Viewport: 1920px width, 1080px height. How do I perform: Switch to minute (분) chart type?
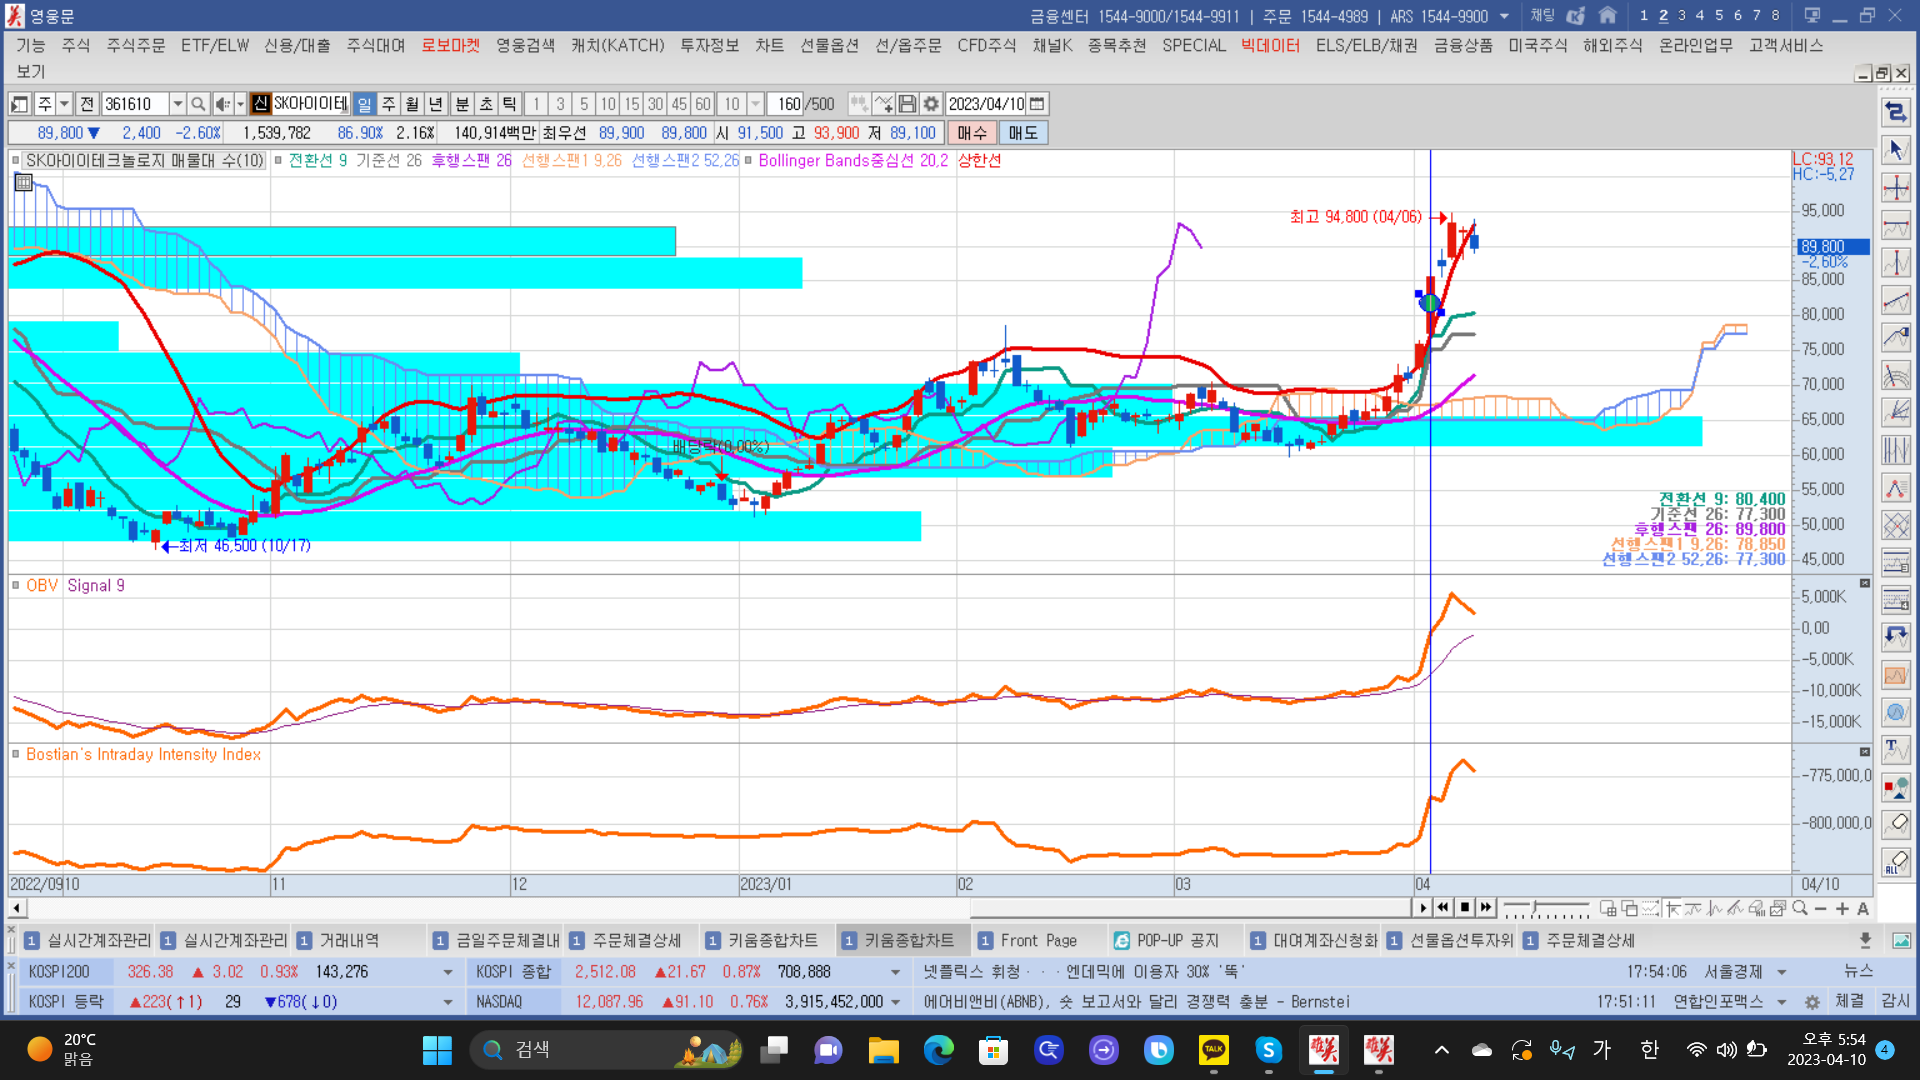[462, 104]
